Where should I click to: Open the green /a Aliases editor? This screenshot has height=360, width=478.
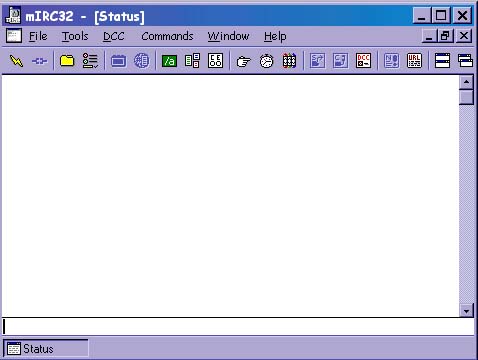pyautogui.click(x=169, y=61)
